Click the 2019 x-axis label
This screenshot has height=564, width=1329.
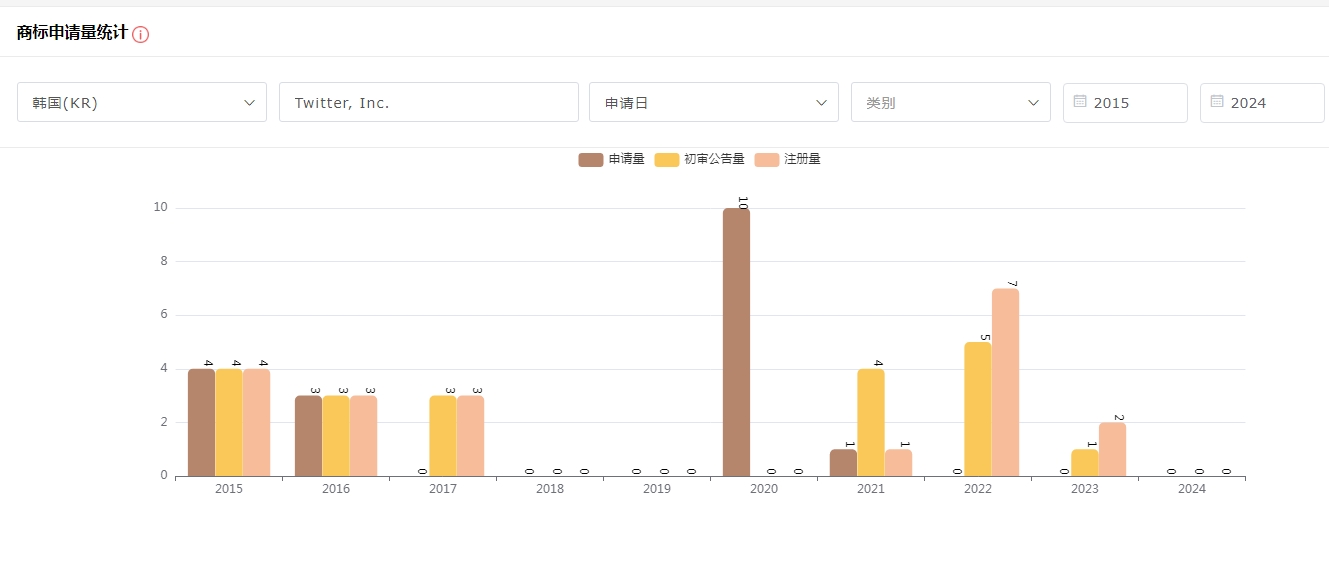(657, 489)
